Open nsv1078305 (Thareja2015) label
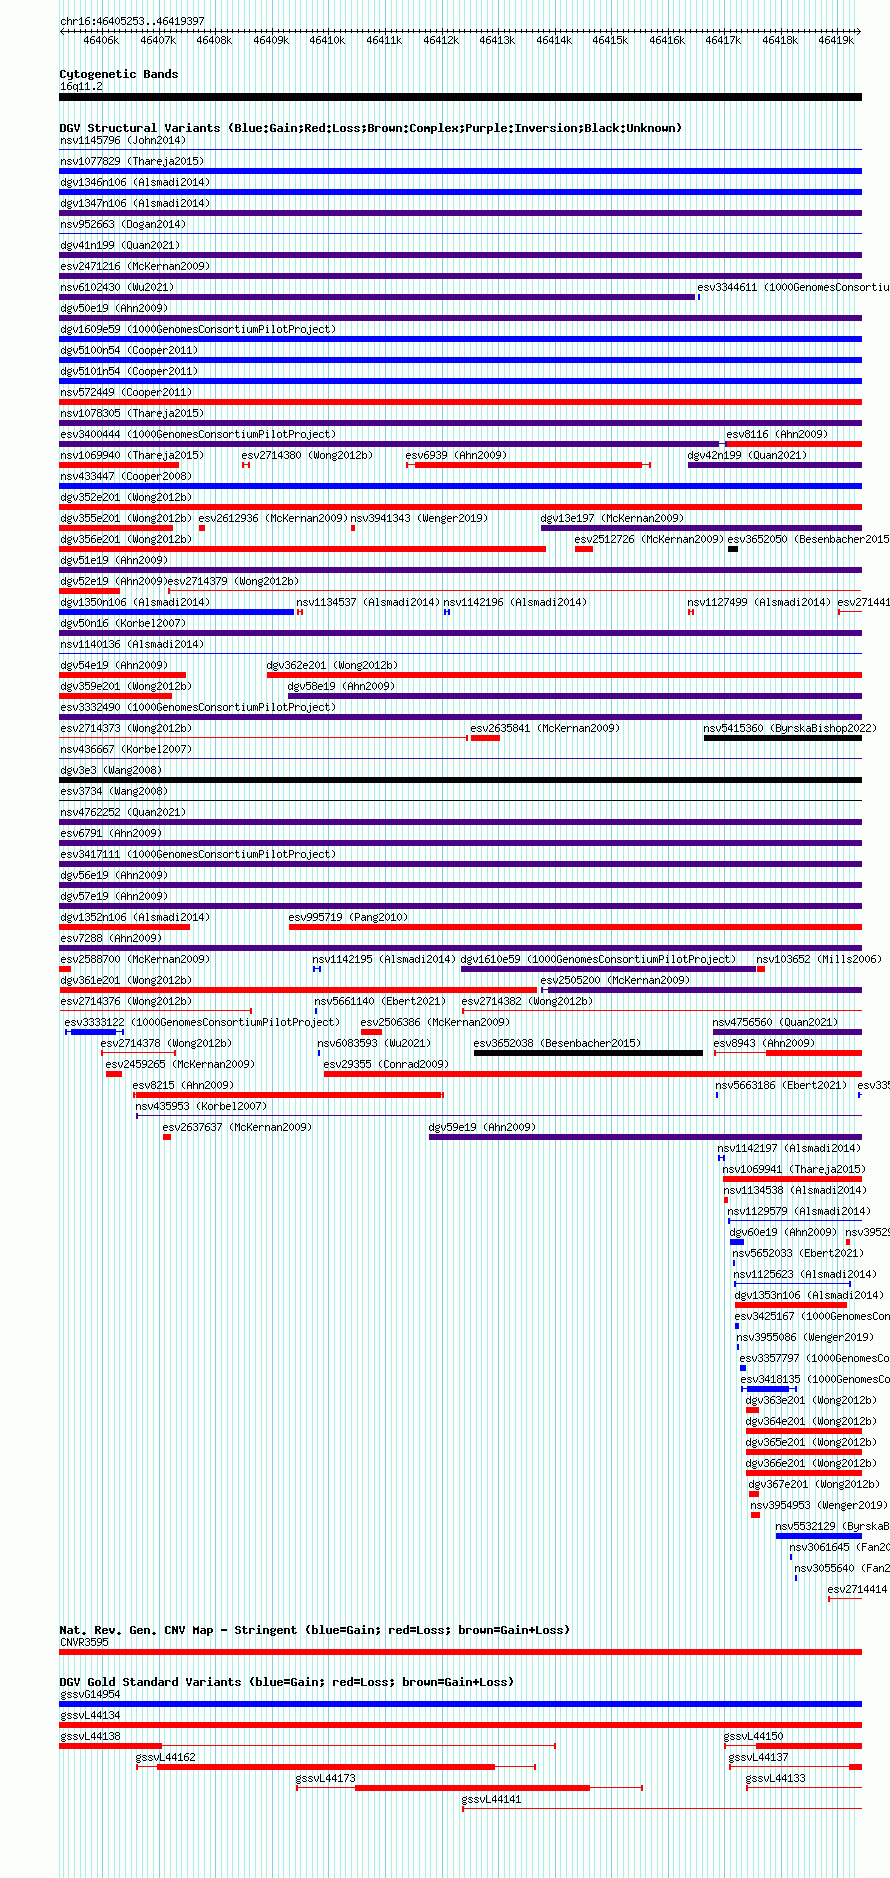Image resolution: width=890 pixels, height=1878 pixels. 131,413
